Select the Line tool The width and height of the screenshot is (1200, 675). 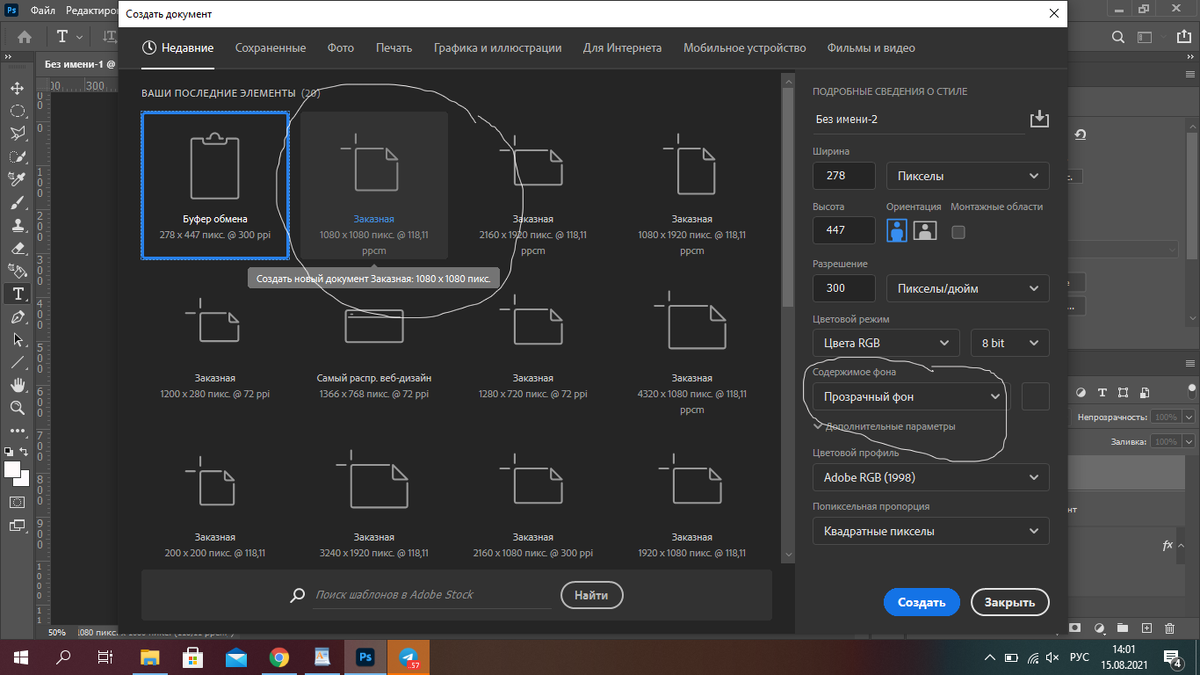[17, 363]
